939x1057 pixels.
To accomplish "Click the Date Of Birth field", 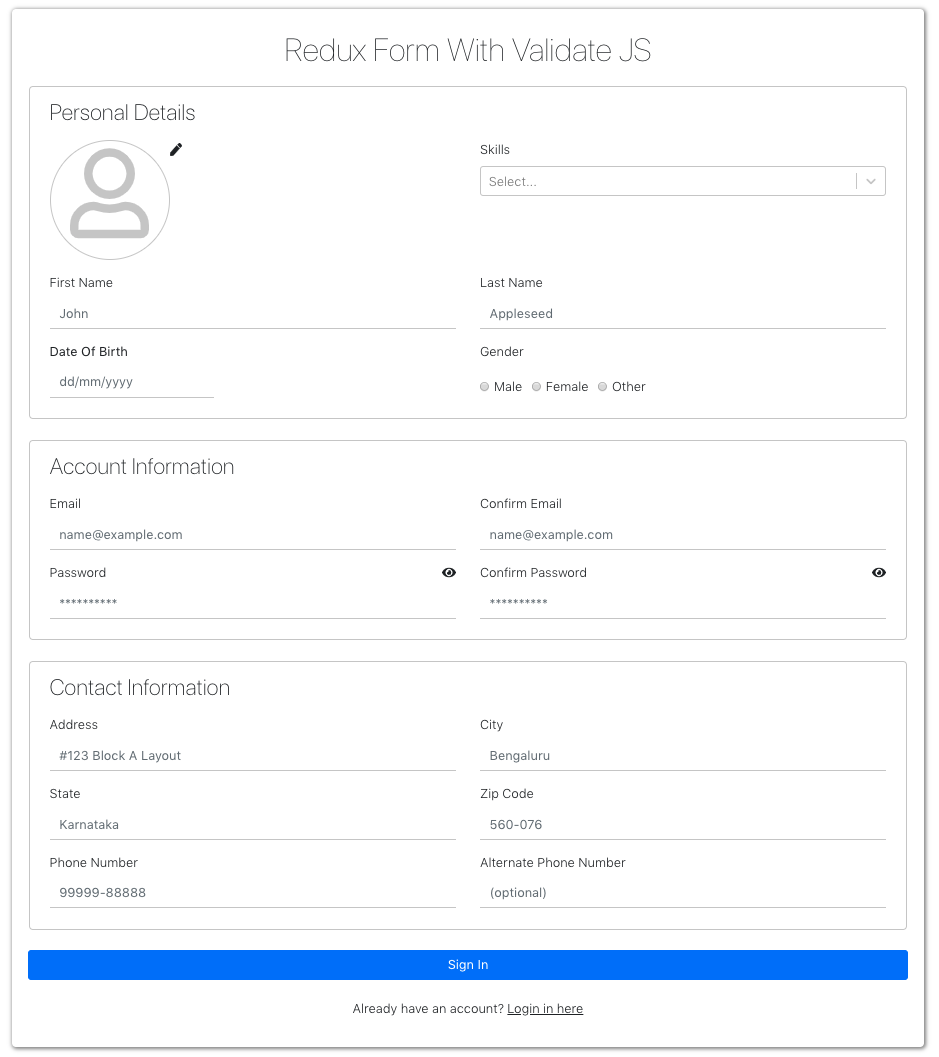I will (x=132, y=382).
